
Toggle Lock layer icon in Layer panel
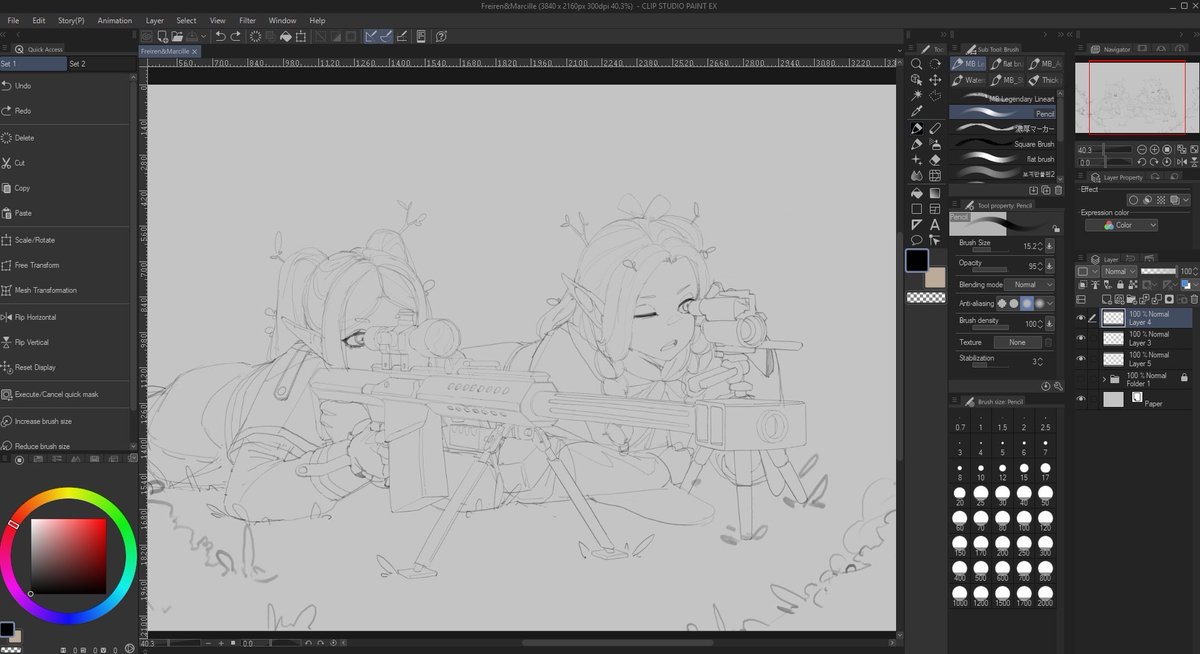pos(1120,285)
